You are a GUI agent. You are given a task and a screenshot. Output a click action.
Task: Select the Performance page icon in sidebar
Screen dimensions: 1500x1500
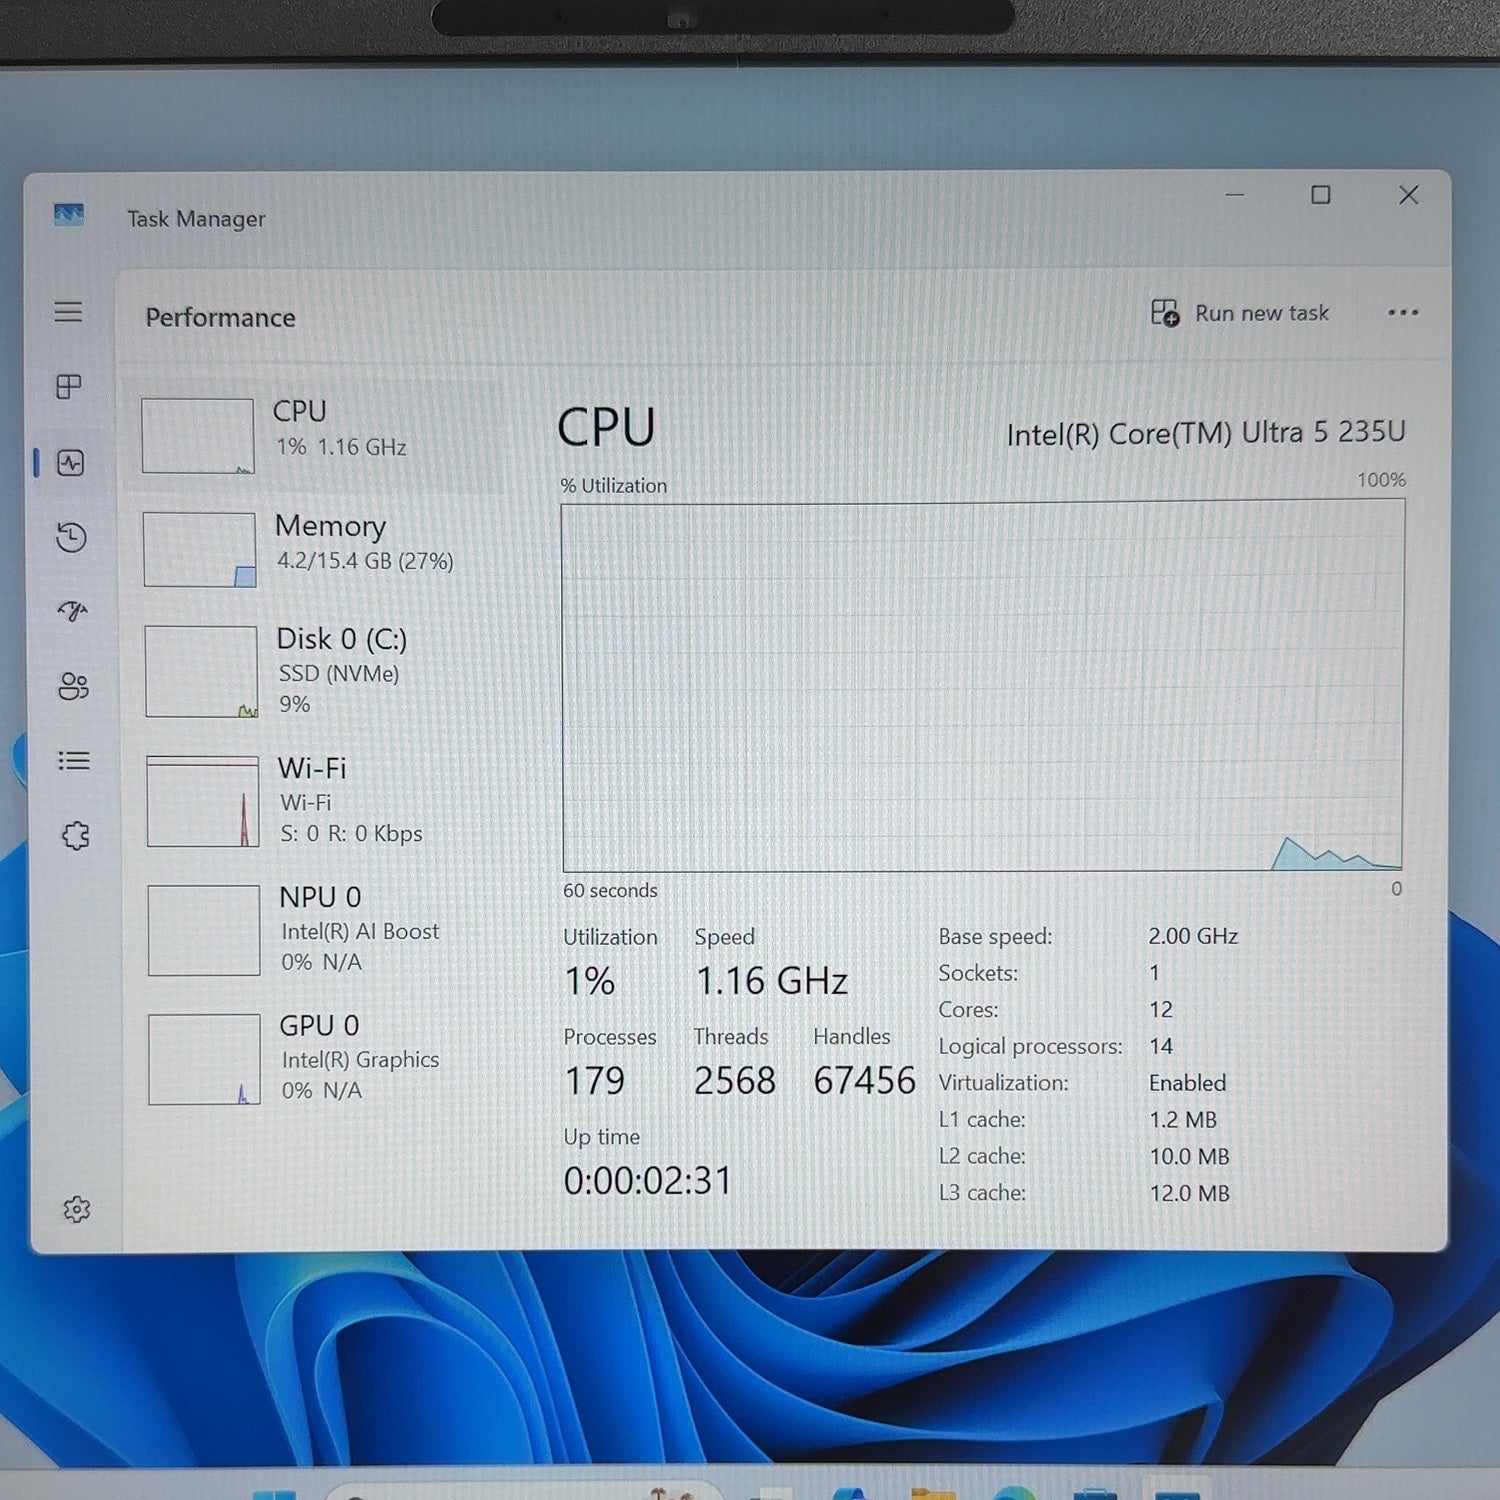71,463
